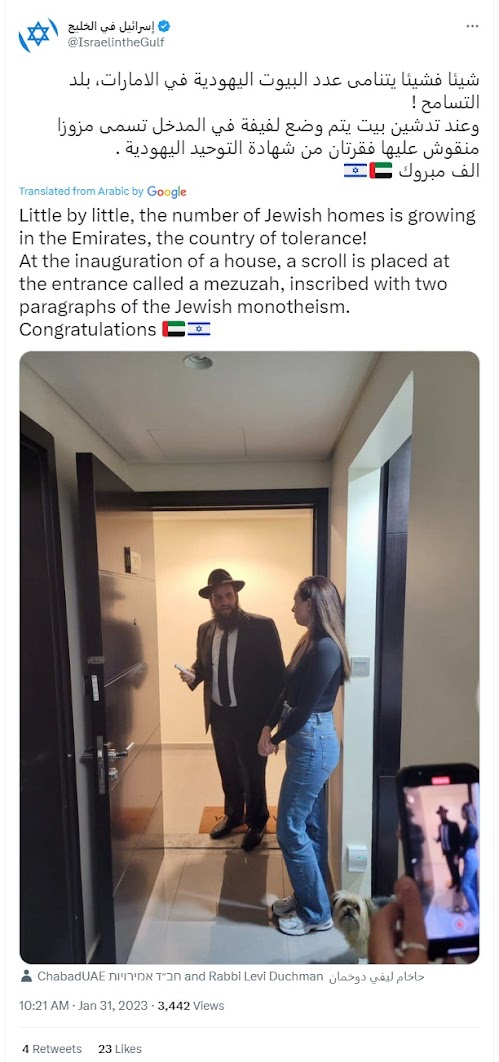Click the translated English tweet text
The image size is (499, 1062).
click(x=248, y=273)
